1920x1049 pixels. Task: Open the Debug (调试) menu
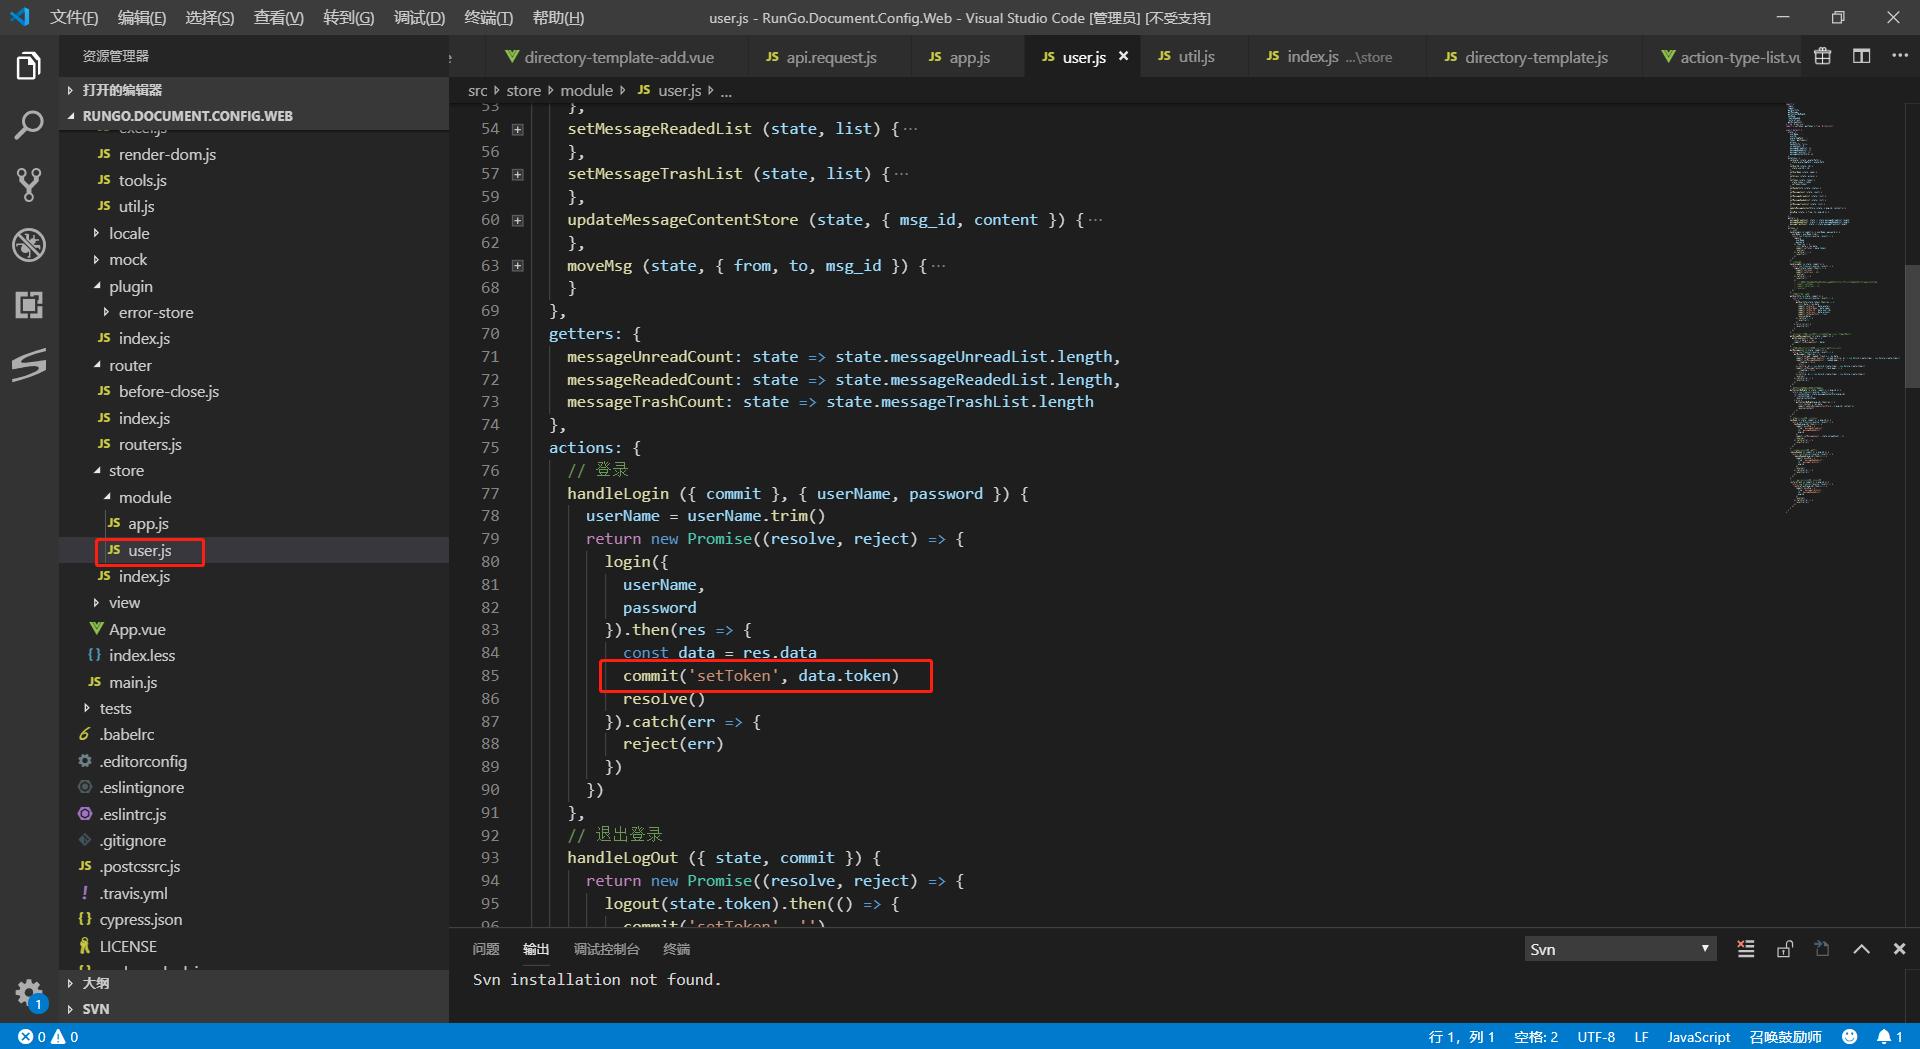(x=419, y=18)
